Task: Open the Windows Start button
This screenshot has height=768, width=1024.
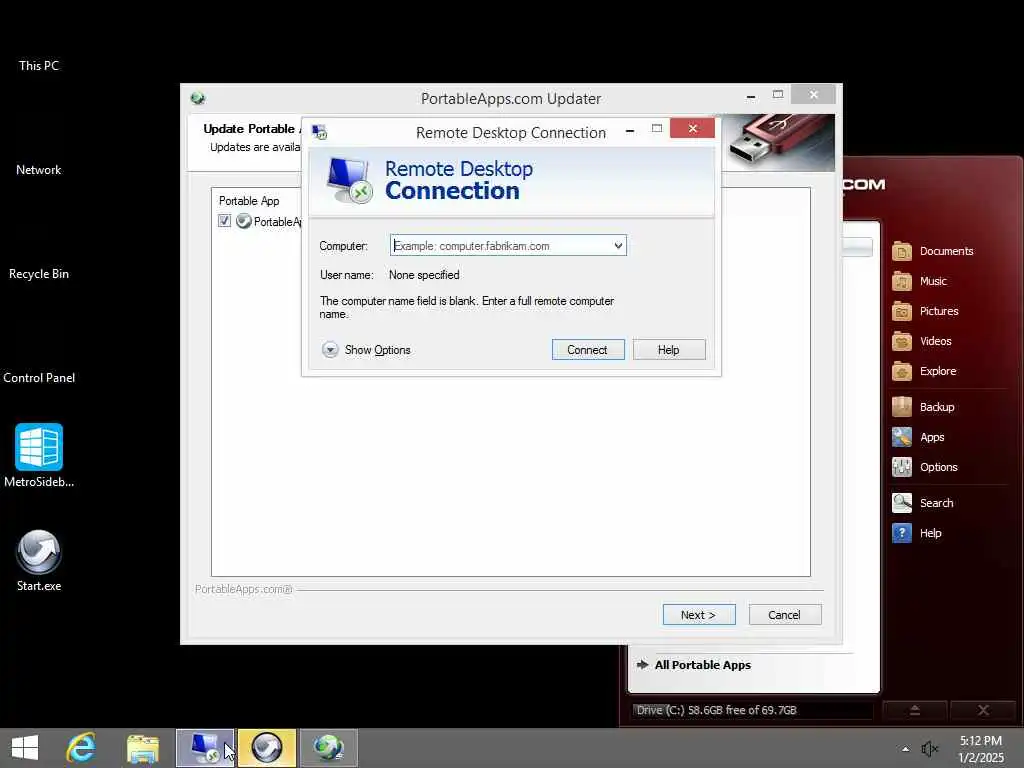Action: click(25, 748)
